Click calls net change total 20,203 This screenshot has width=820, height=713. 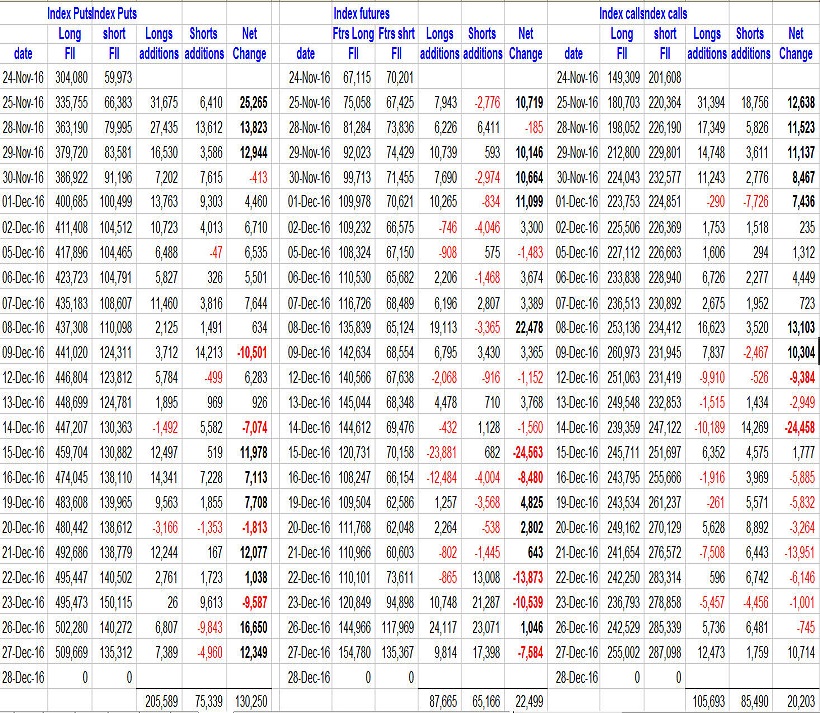pyautogui.click(x=801, y=701)
